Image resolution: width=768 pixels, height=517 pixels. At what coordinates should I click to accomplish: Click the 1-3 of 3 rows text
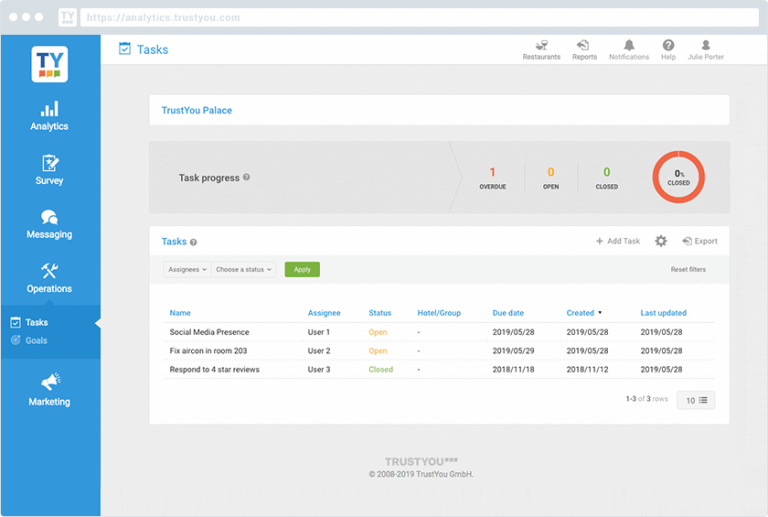click(647, 399)
